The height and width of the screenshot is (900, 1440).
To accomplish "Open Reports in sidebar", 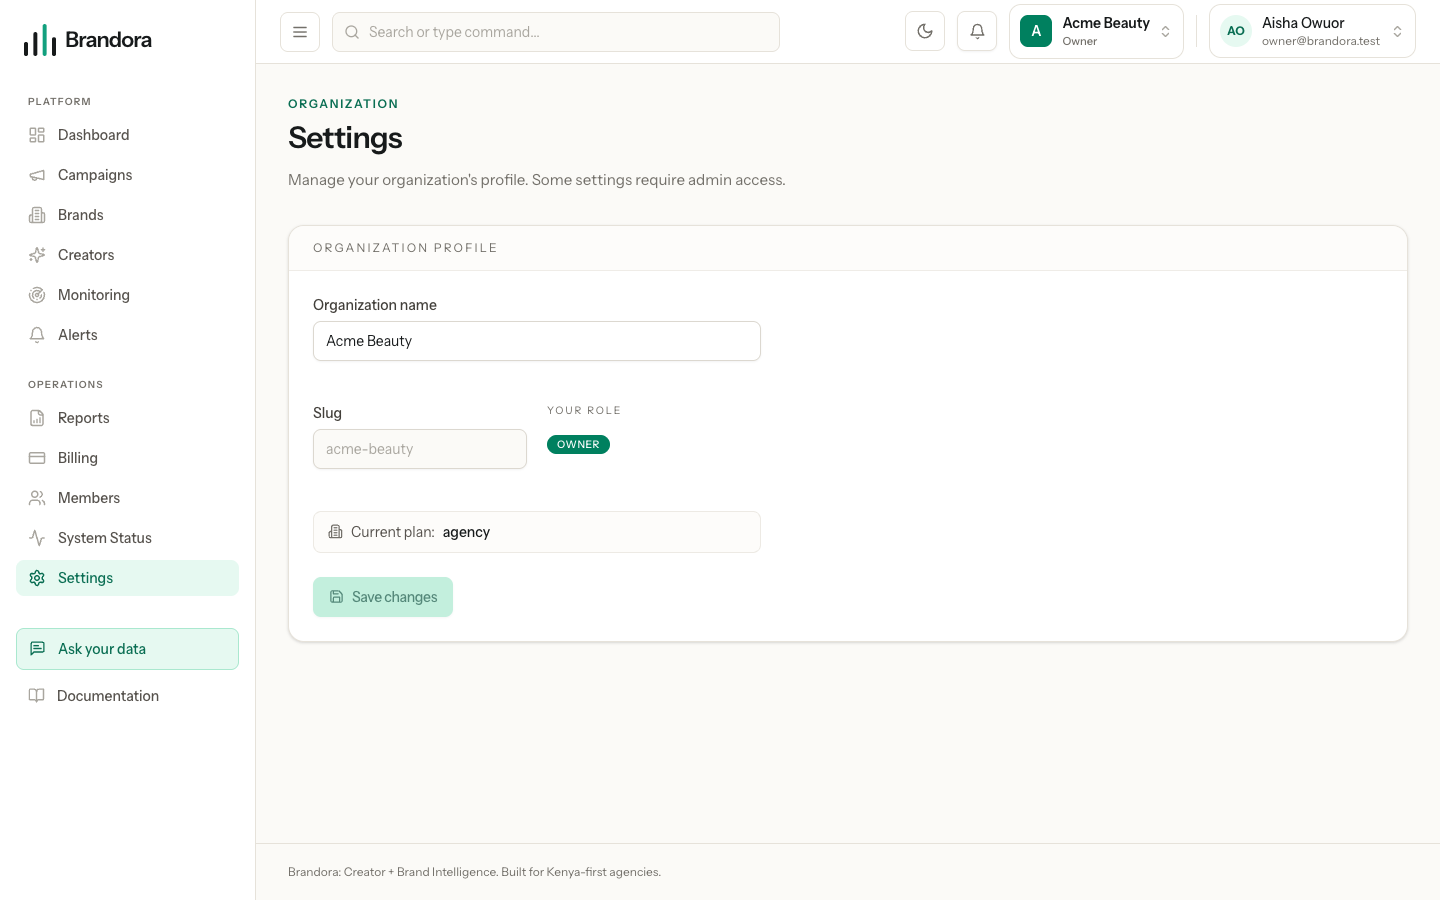I will coord(128,418).
